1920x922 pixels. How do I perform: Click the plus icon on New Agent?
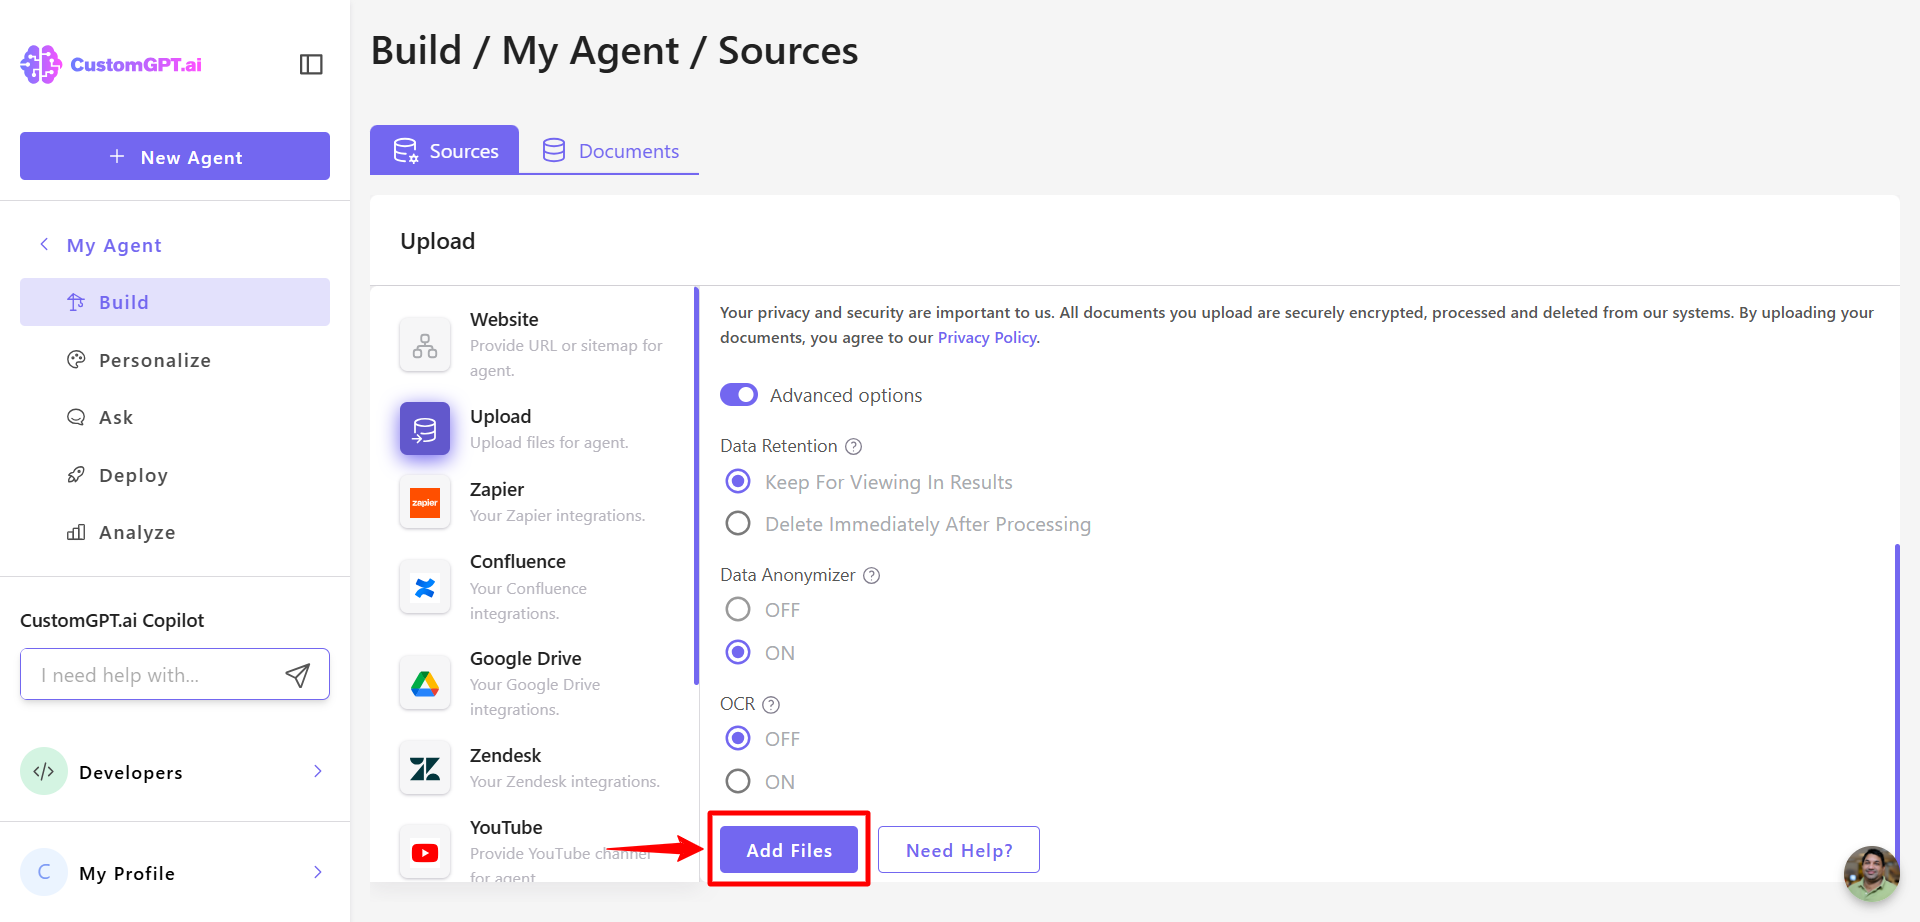[117, 156]
